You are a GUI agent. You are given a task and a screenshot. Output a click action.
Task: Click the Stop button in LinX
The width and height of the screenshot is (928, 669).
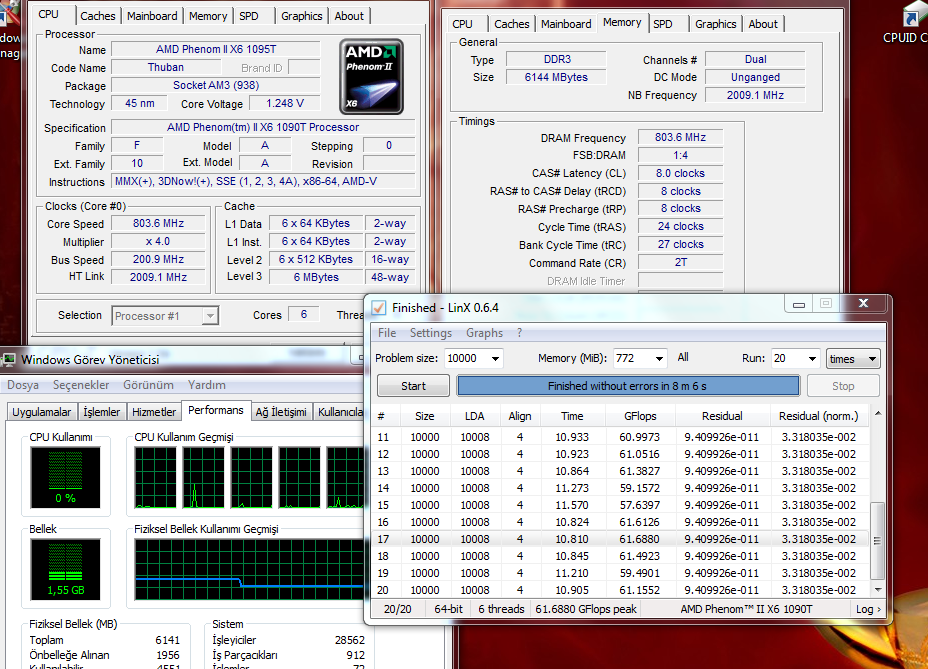click(x=843, y=386)
